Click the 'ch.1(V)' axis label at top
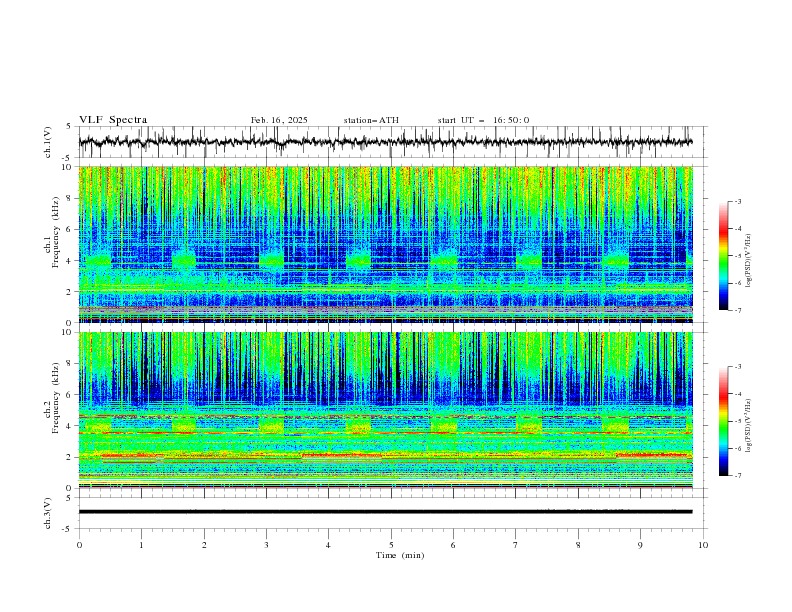The image size is (792, 612). coord(48,142)
